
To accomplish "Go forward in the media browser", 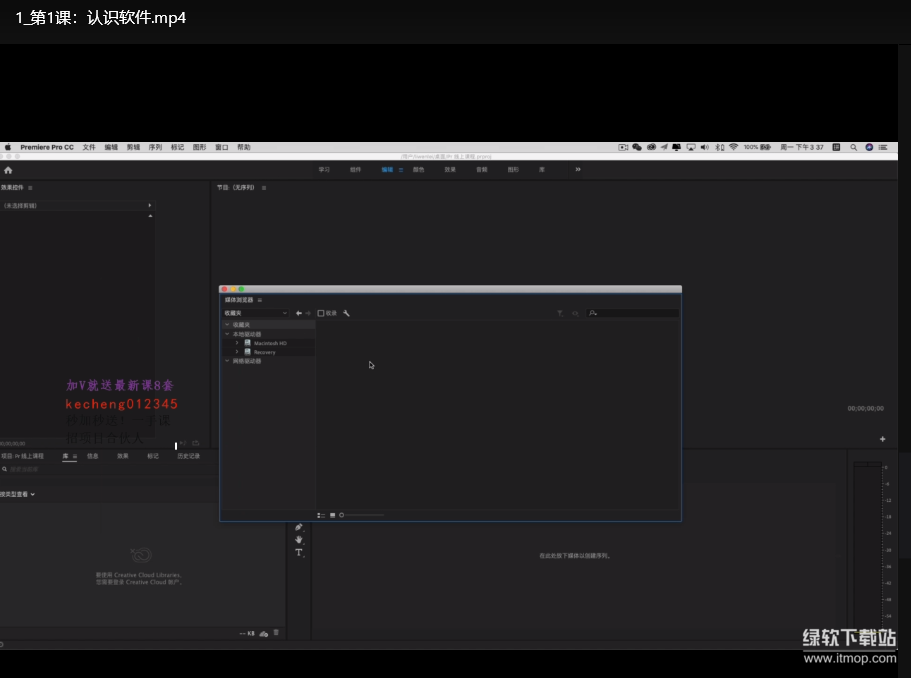I will point(308,313).
